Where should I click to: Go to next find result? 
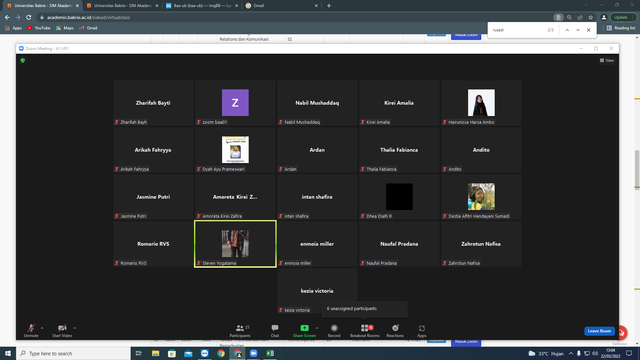pyautogui.click(x=578, y=30)
